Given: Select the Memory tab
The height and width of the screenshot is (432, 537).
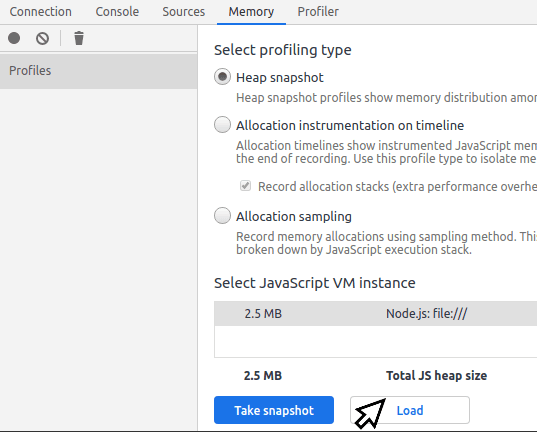Looking at the screenshot, I should coord(251,12).
